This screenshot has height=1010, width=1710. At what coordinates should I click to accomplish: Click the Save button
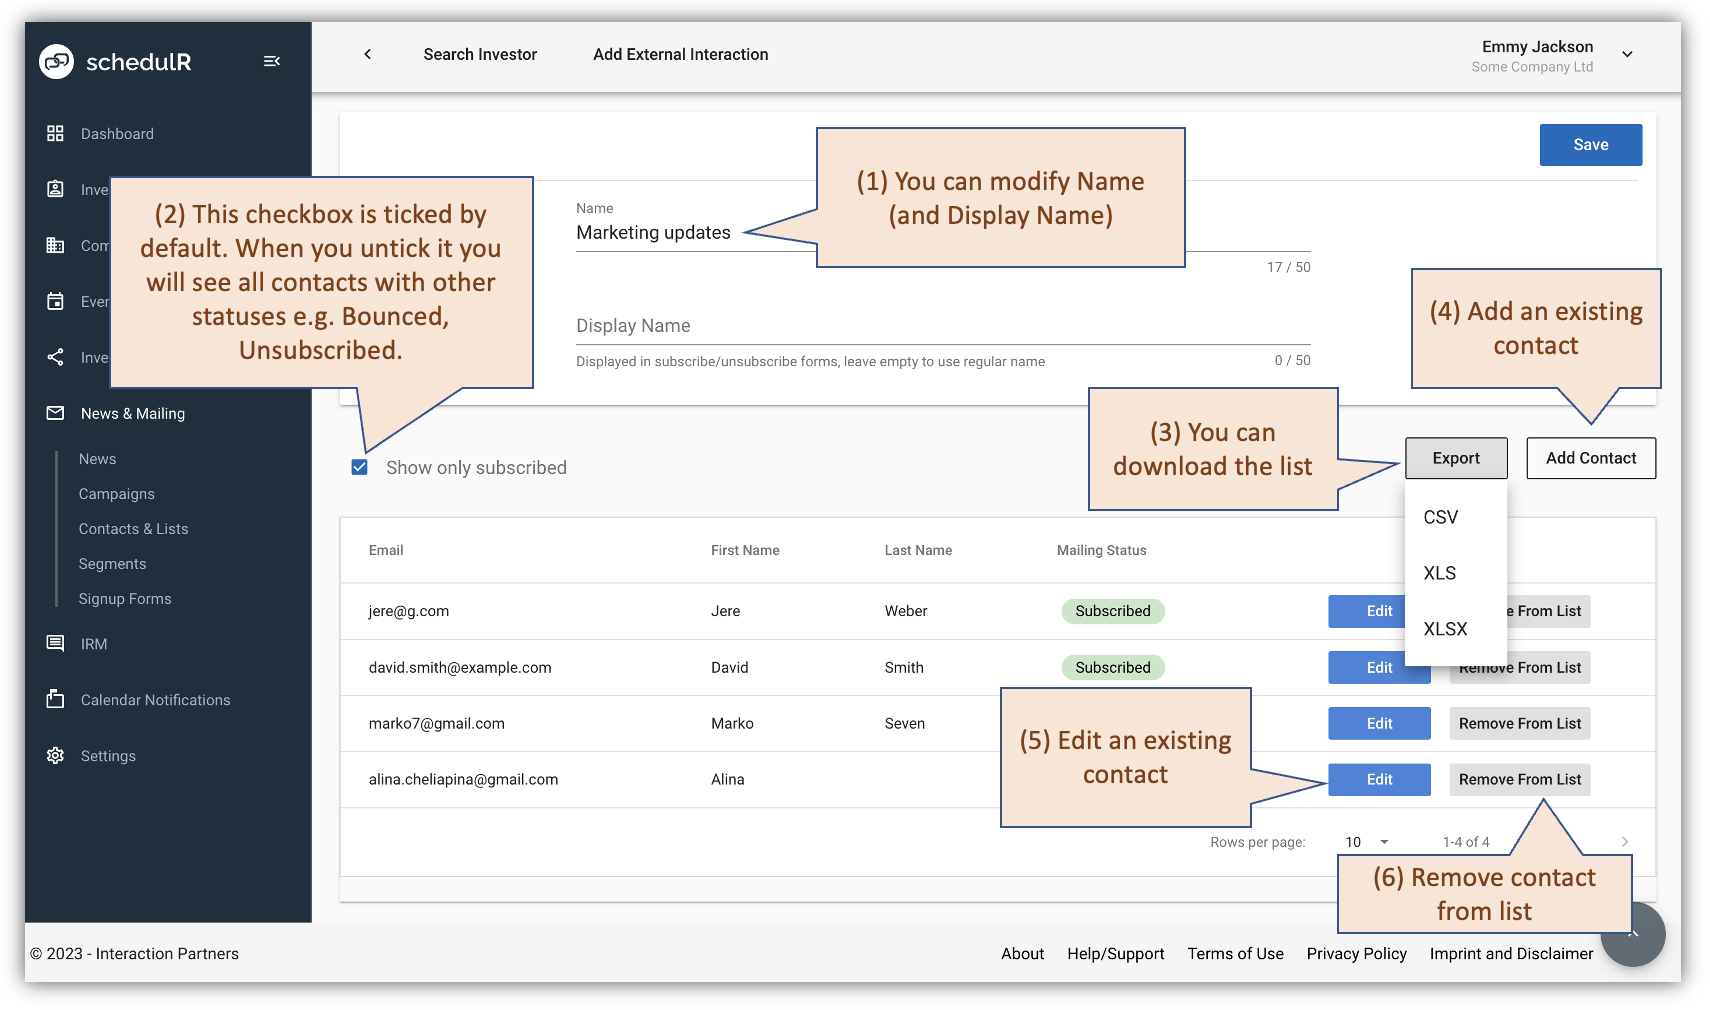(x=1590, y=144)
